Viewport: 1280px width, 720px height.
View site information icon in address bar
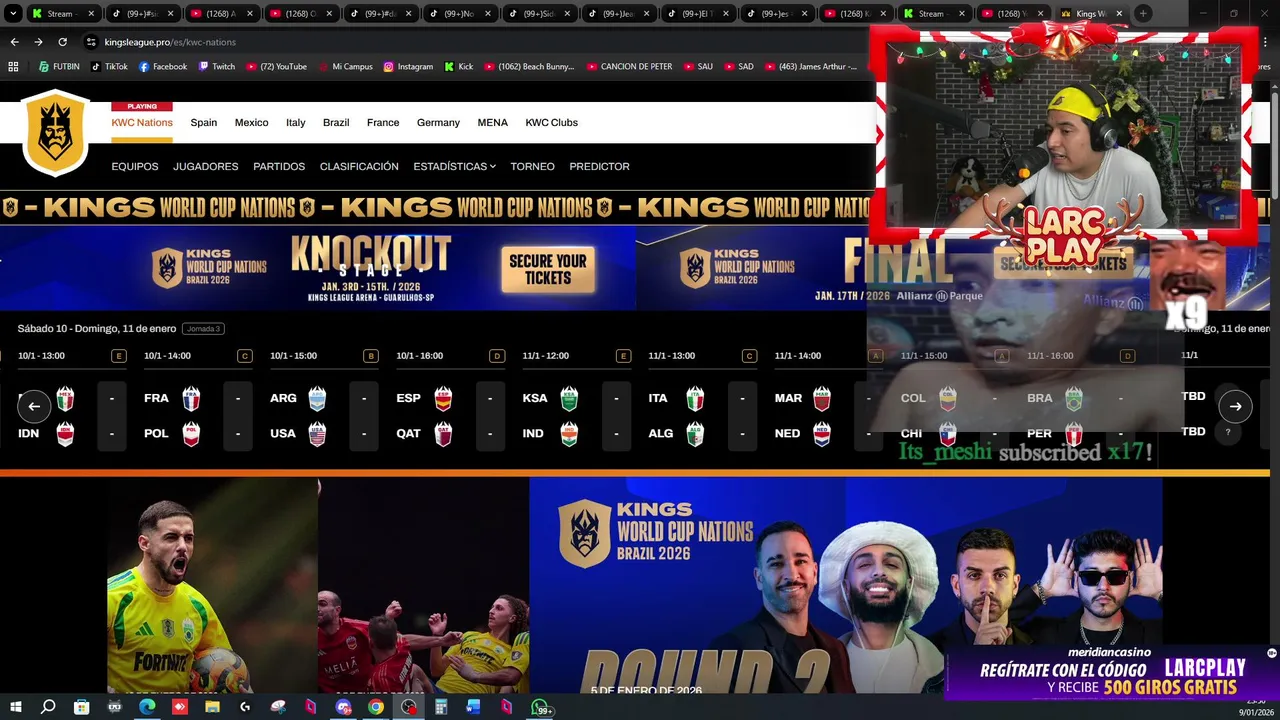click(x=91, y=42)
